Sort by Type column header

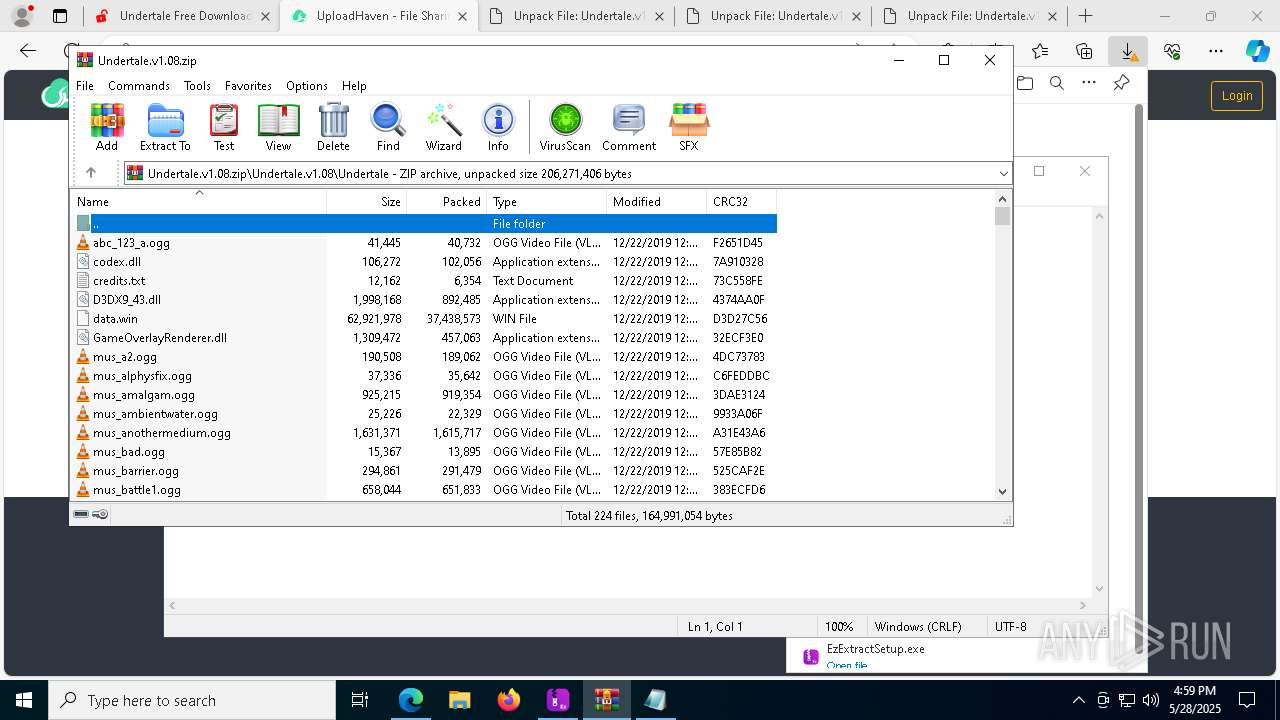(x=546, y=201)
